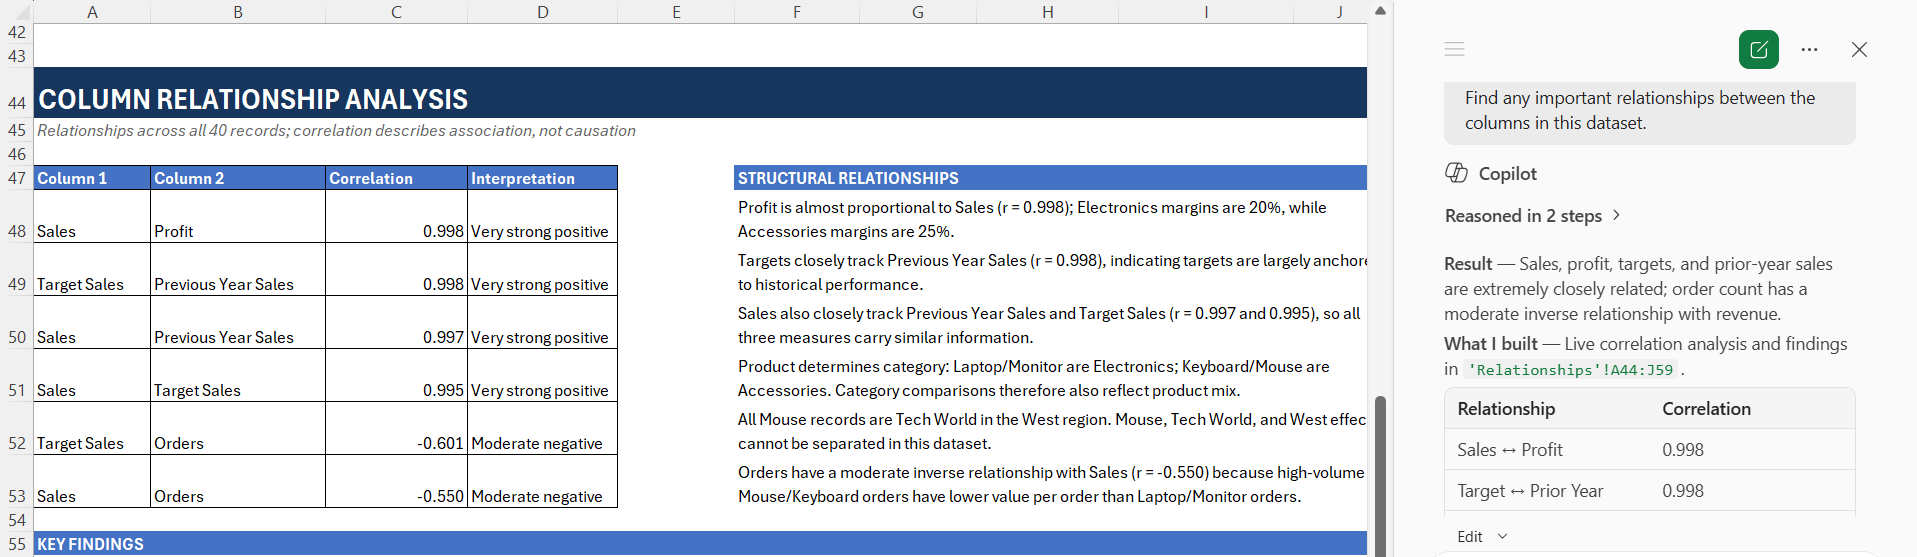The height and width of the screenshot is (557, 1917).
Task: Start a new Copilot chat with the green compose icon
Action: tap(1758, 49)
